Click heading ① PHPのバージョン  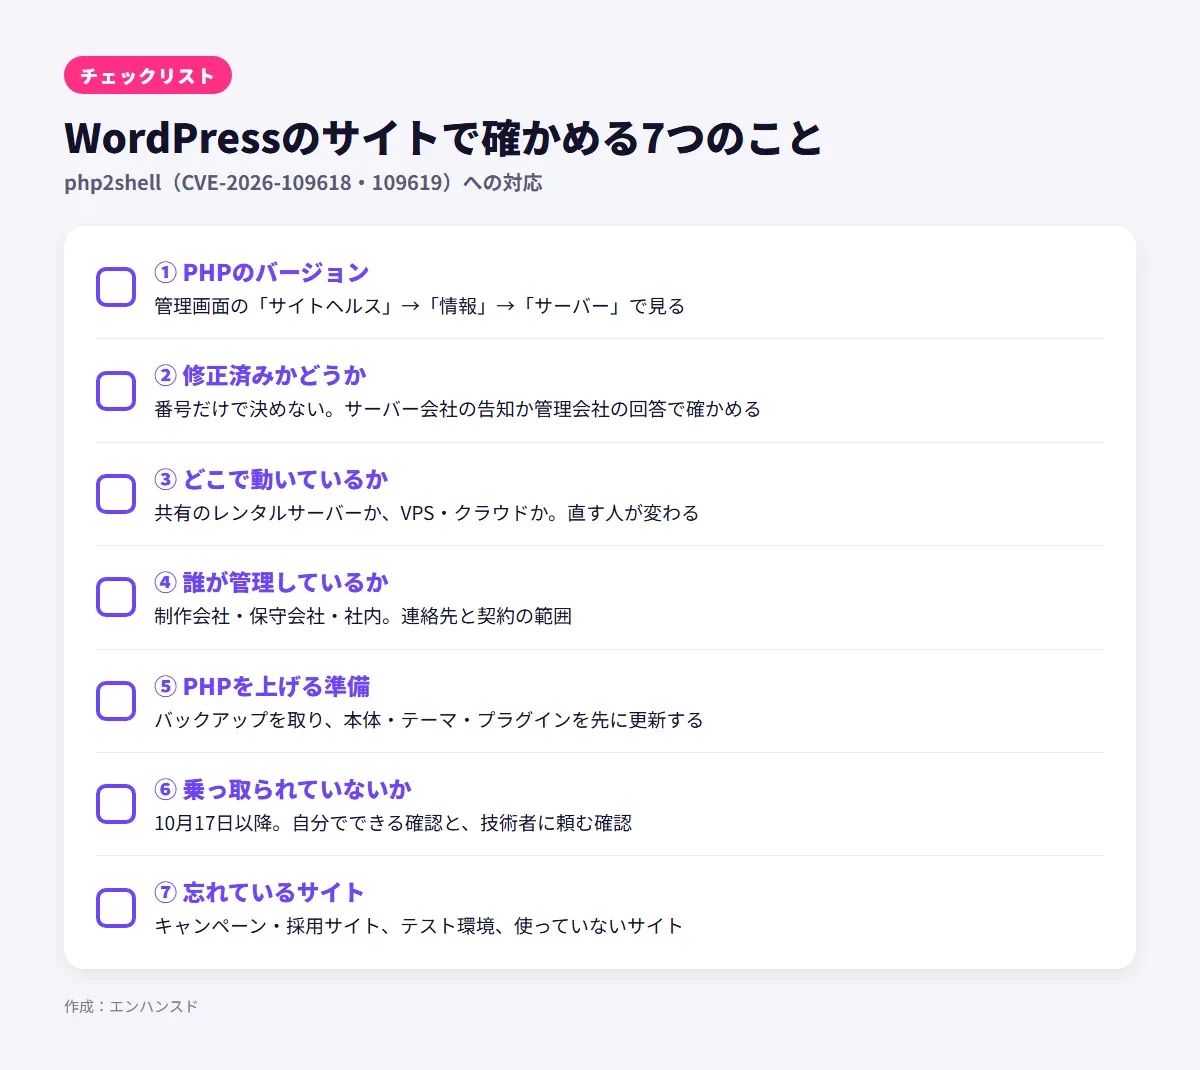[262, 273]
